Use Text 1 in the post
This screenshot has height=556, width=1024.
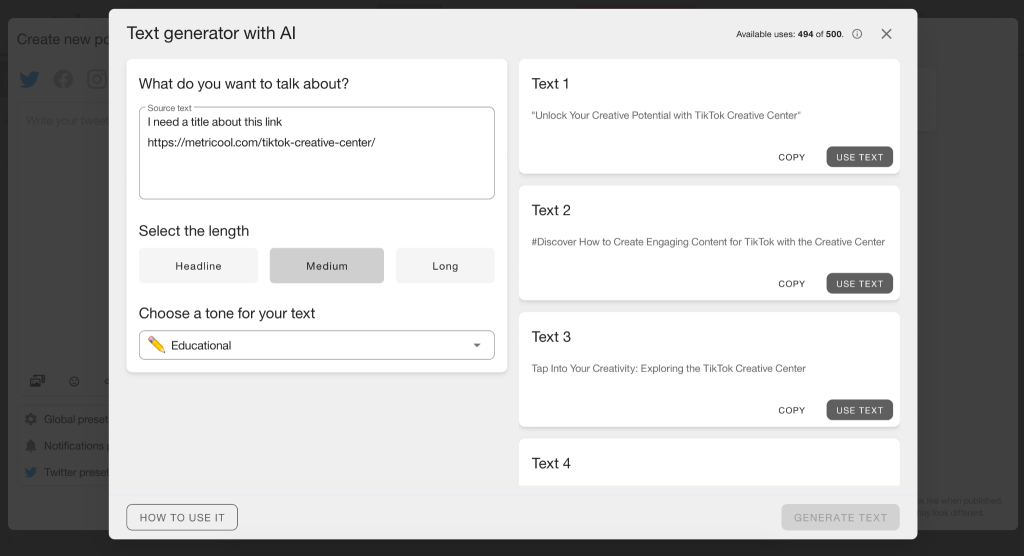859,157
